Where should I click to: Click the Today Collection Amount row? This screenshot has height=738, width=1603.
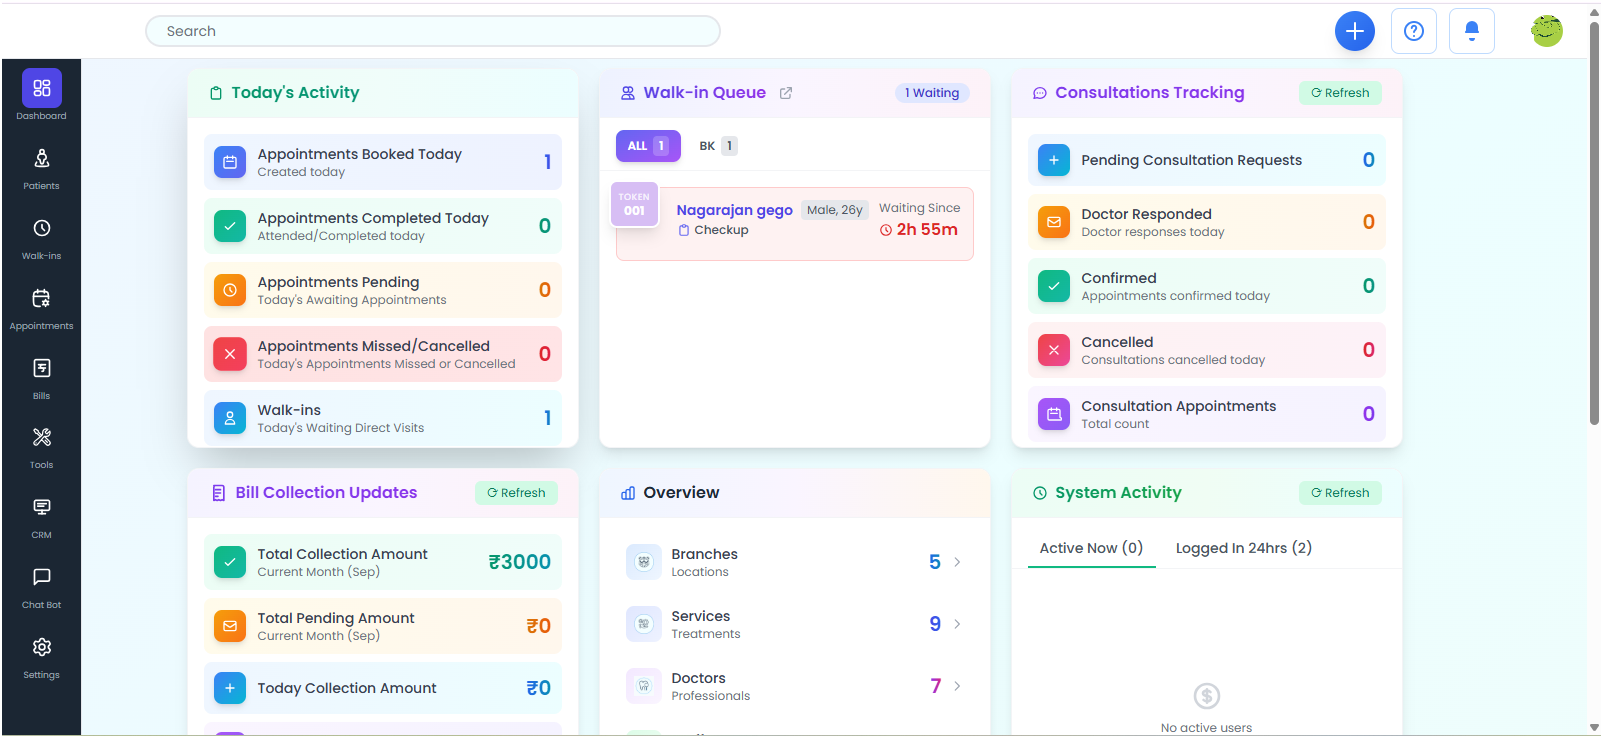tap(383, 688)
